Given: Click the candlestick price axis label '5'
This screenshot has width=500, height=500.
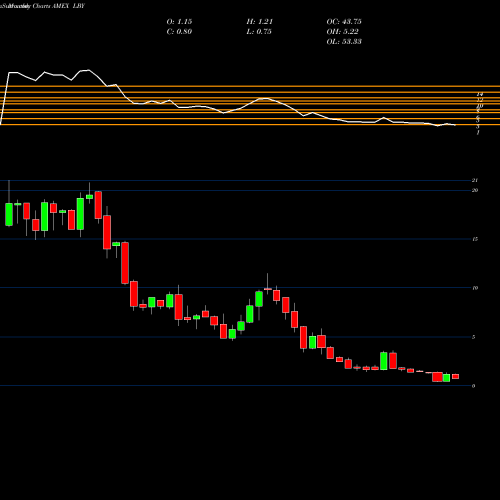Looking at the screenshot, I should click(x=473, y=337).
